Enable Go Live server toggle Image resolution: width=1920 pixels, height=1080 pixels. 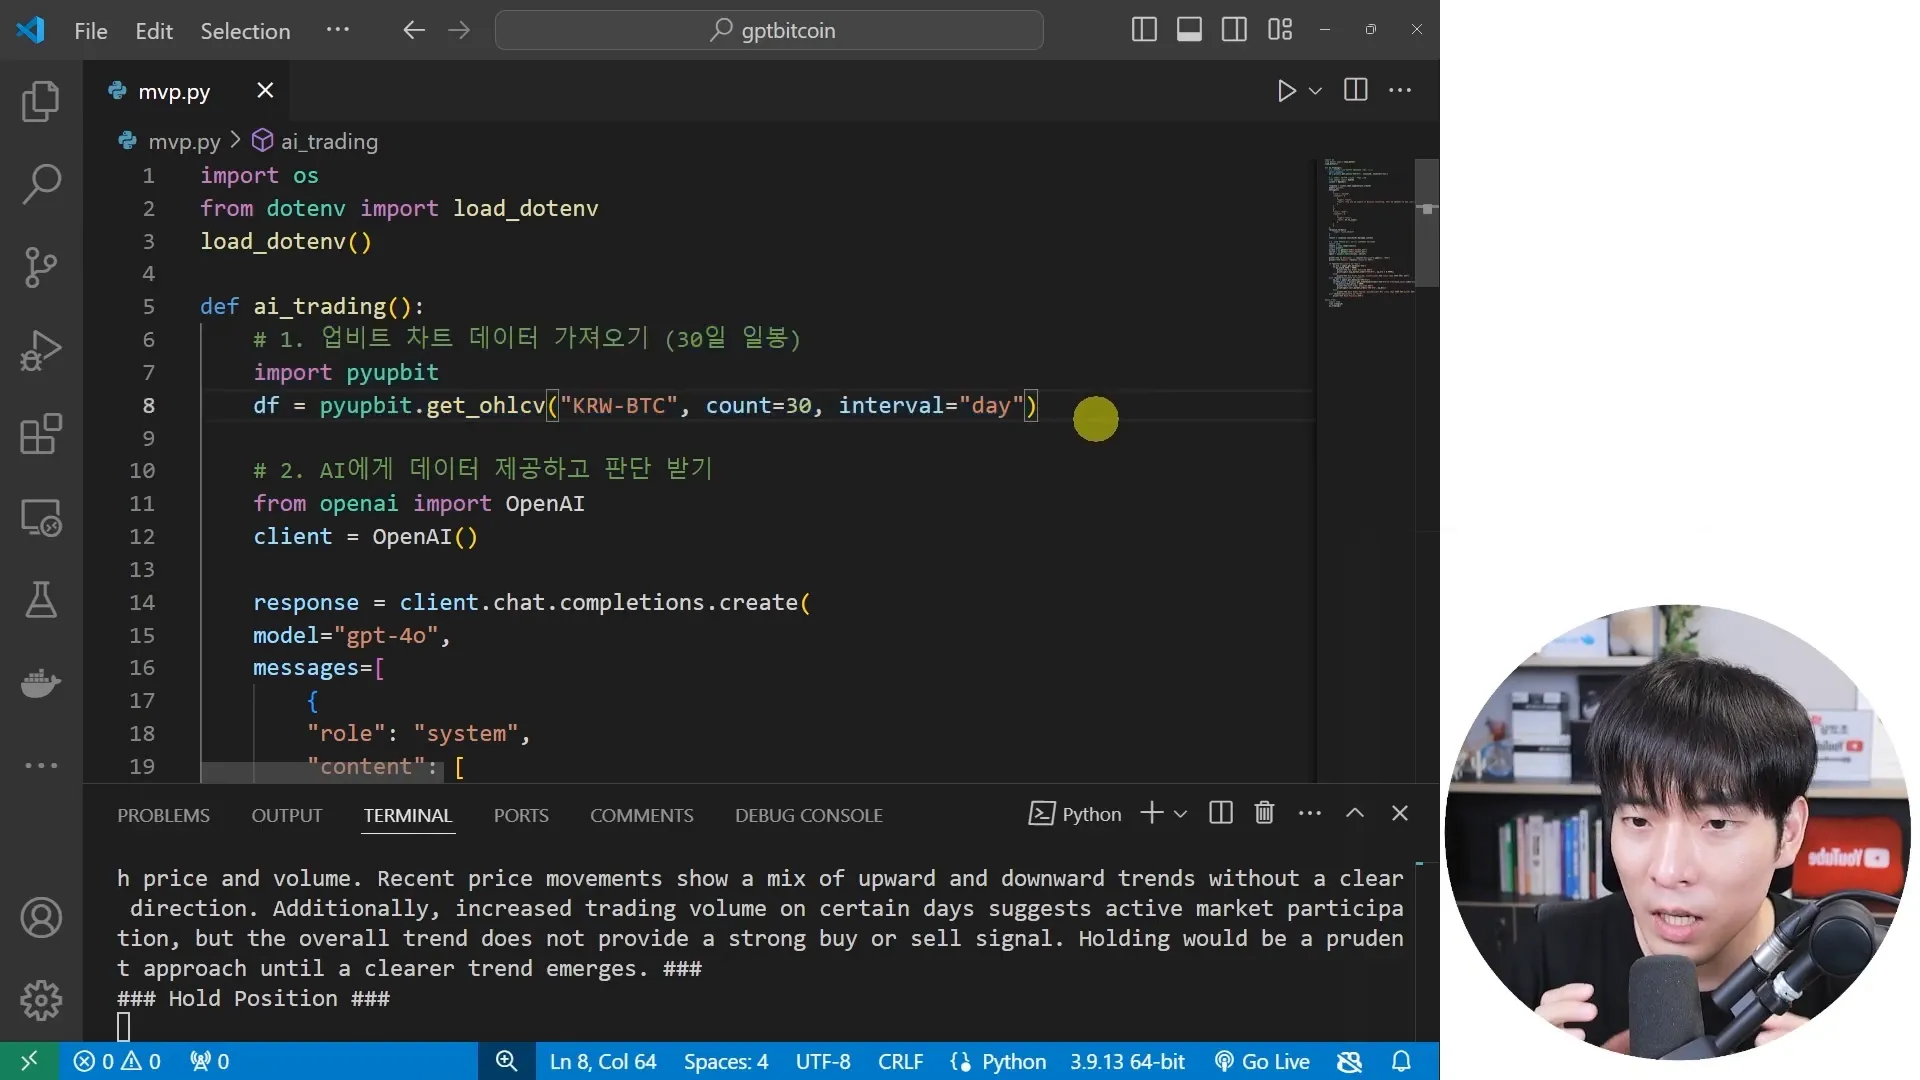[x=1266, y=1060]
